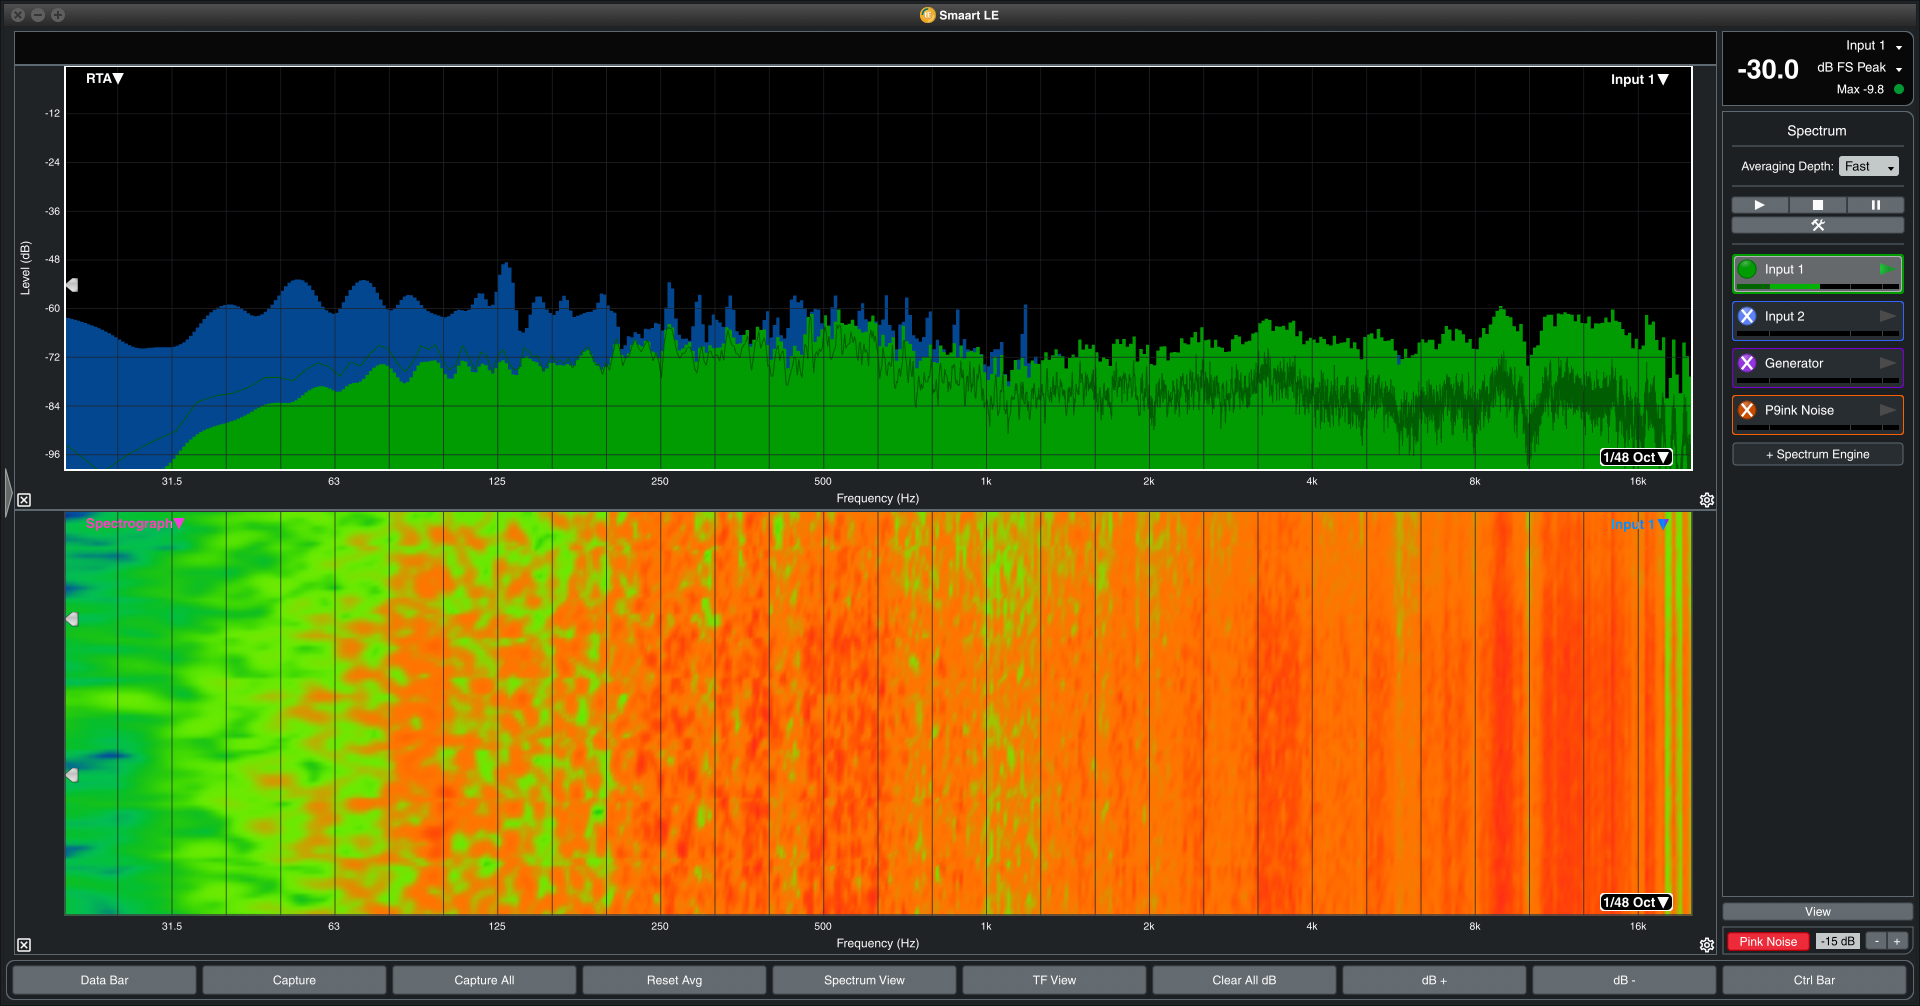
Task: Open level meter Input 1 source dropdown
Action: click(x=1874, y=46)
